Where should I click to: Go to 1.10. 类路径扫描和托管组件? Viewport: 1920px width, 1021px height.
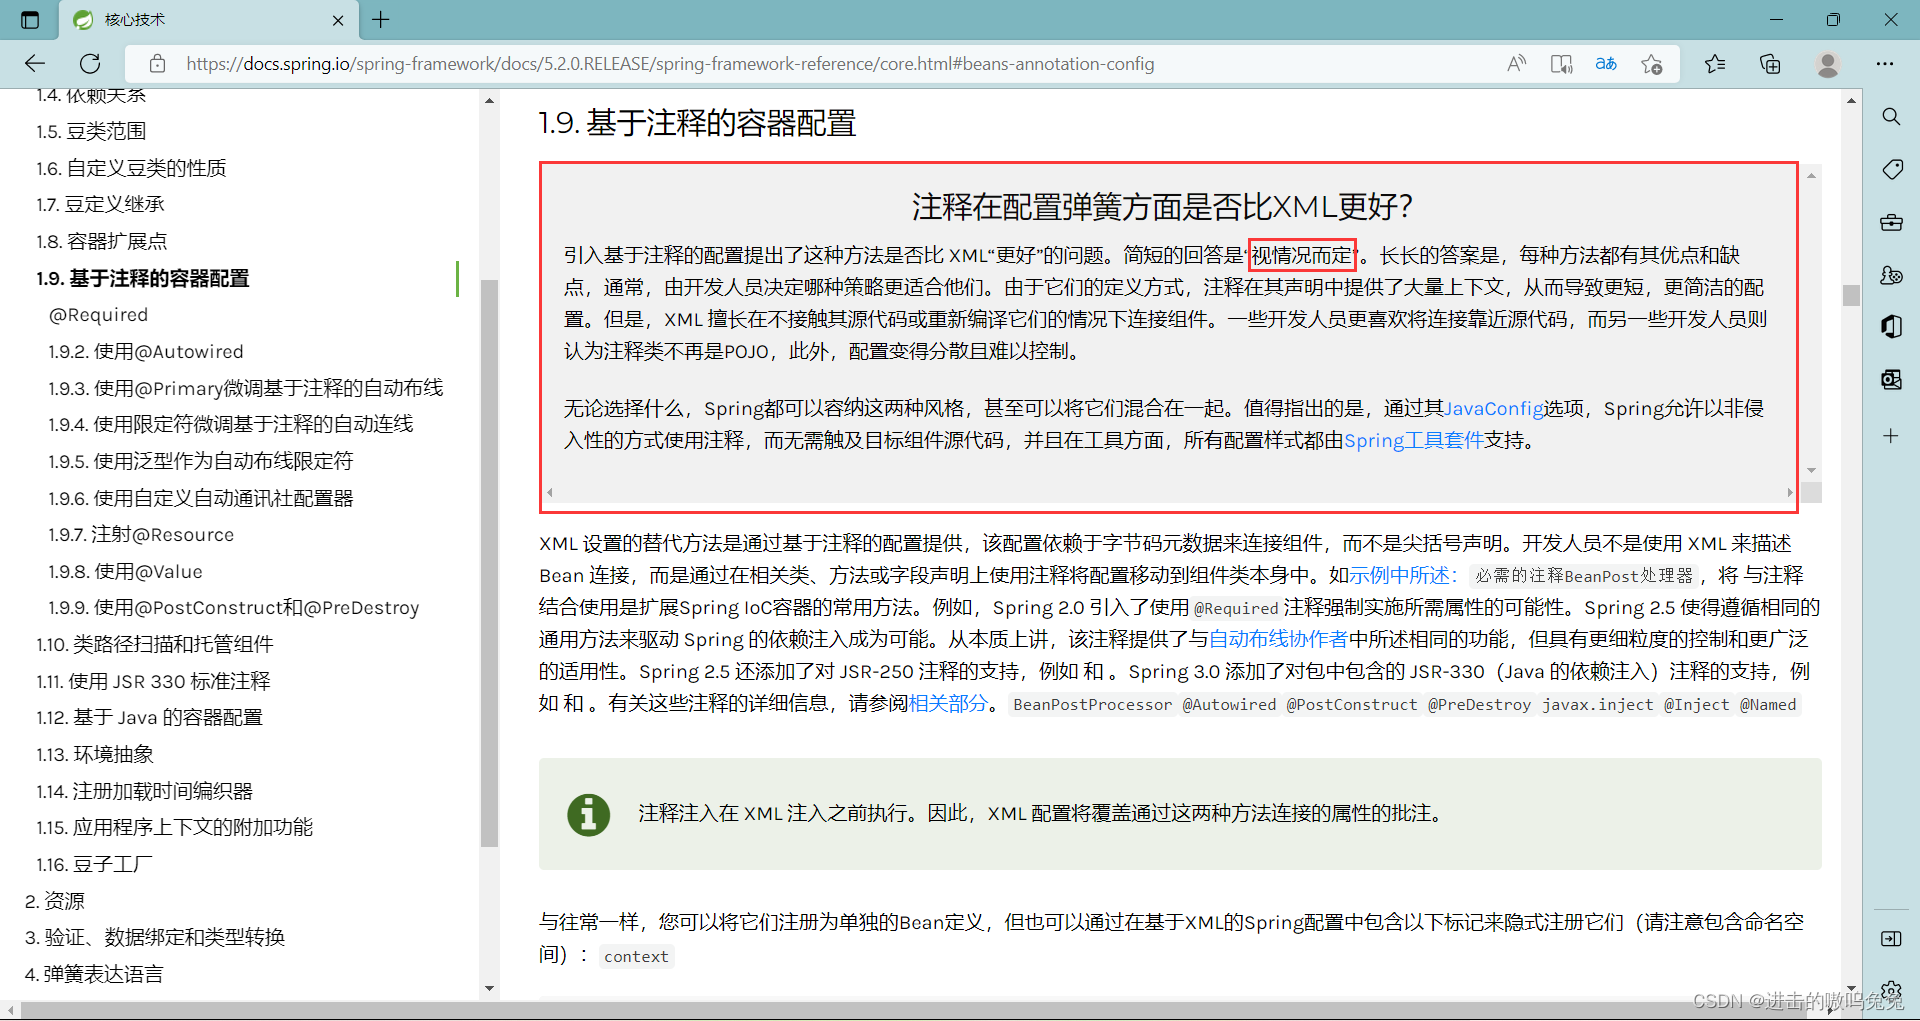click(155, 644)
